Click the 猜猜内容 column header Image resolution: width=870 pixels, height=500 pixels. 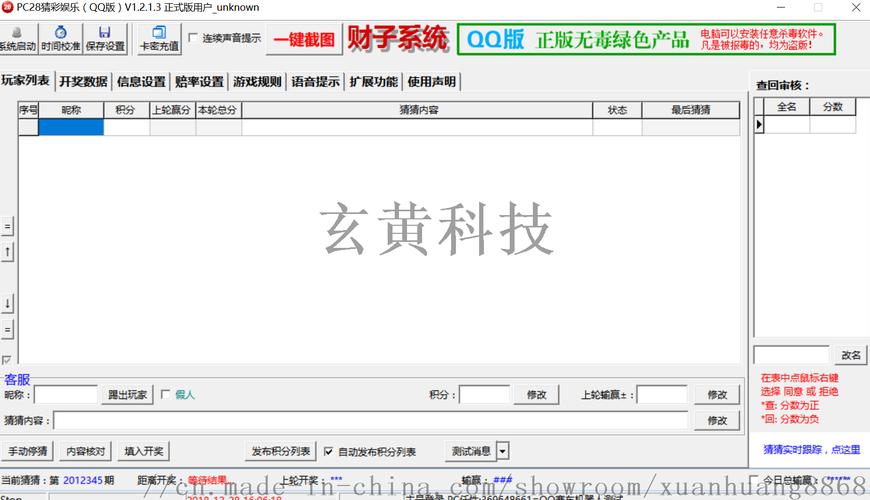[x=418, y=110]
